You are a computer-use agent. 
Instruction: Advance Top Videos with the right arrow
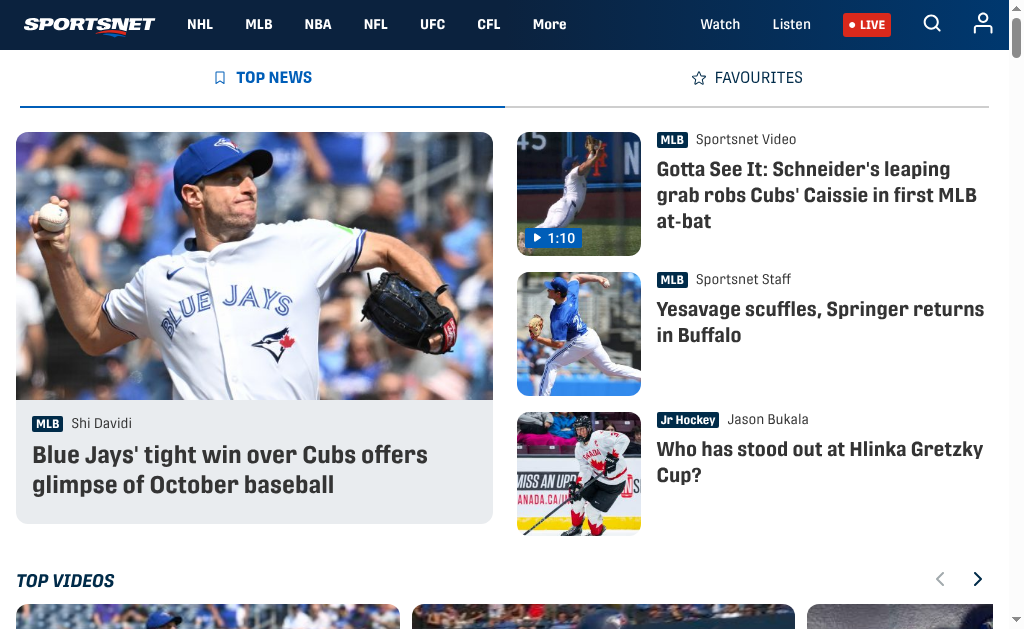[978, 579]
